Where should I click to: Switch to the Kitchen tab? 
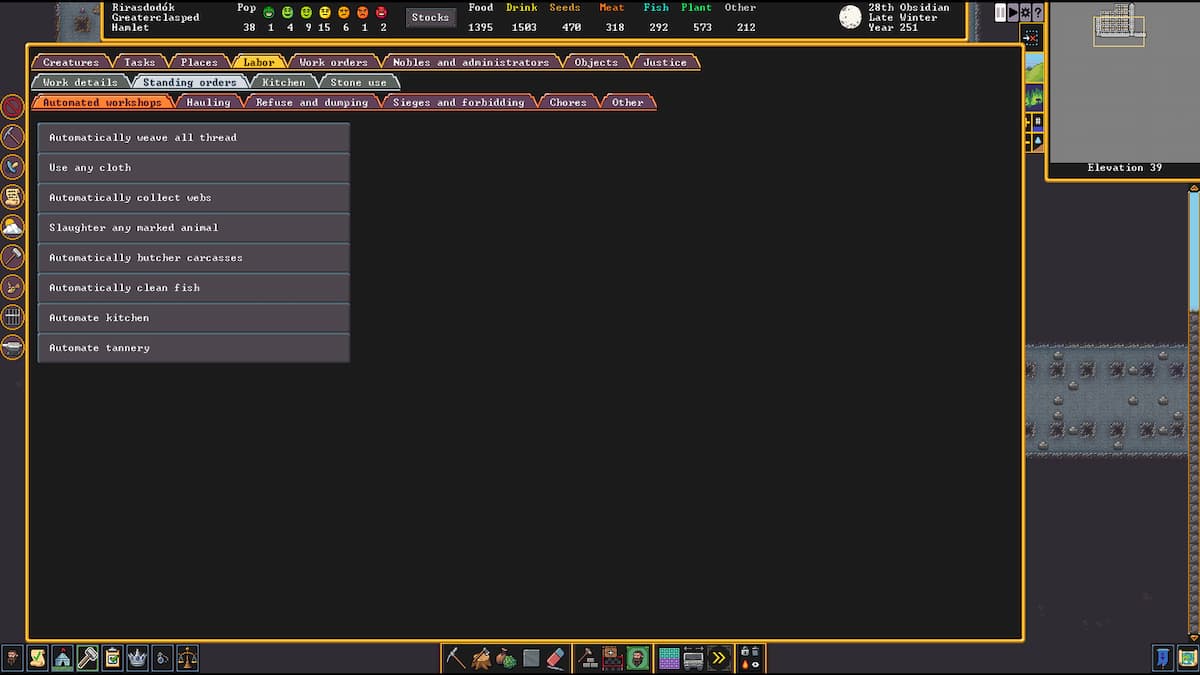[x=283, y=82]
